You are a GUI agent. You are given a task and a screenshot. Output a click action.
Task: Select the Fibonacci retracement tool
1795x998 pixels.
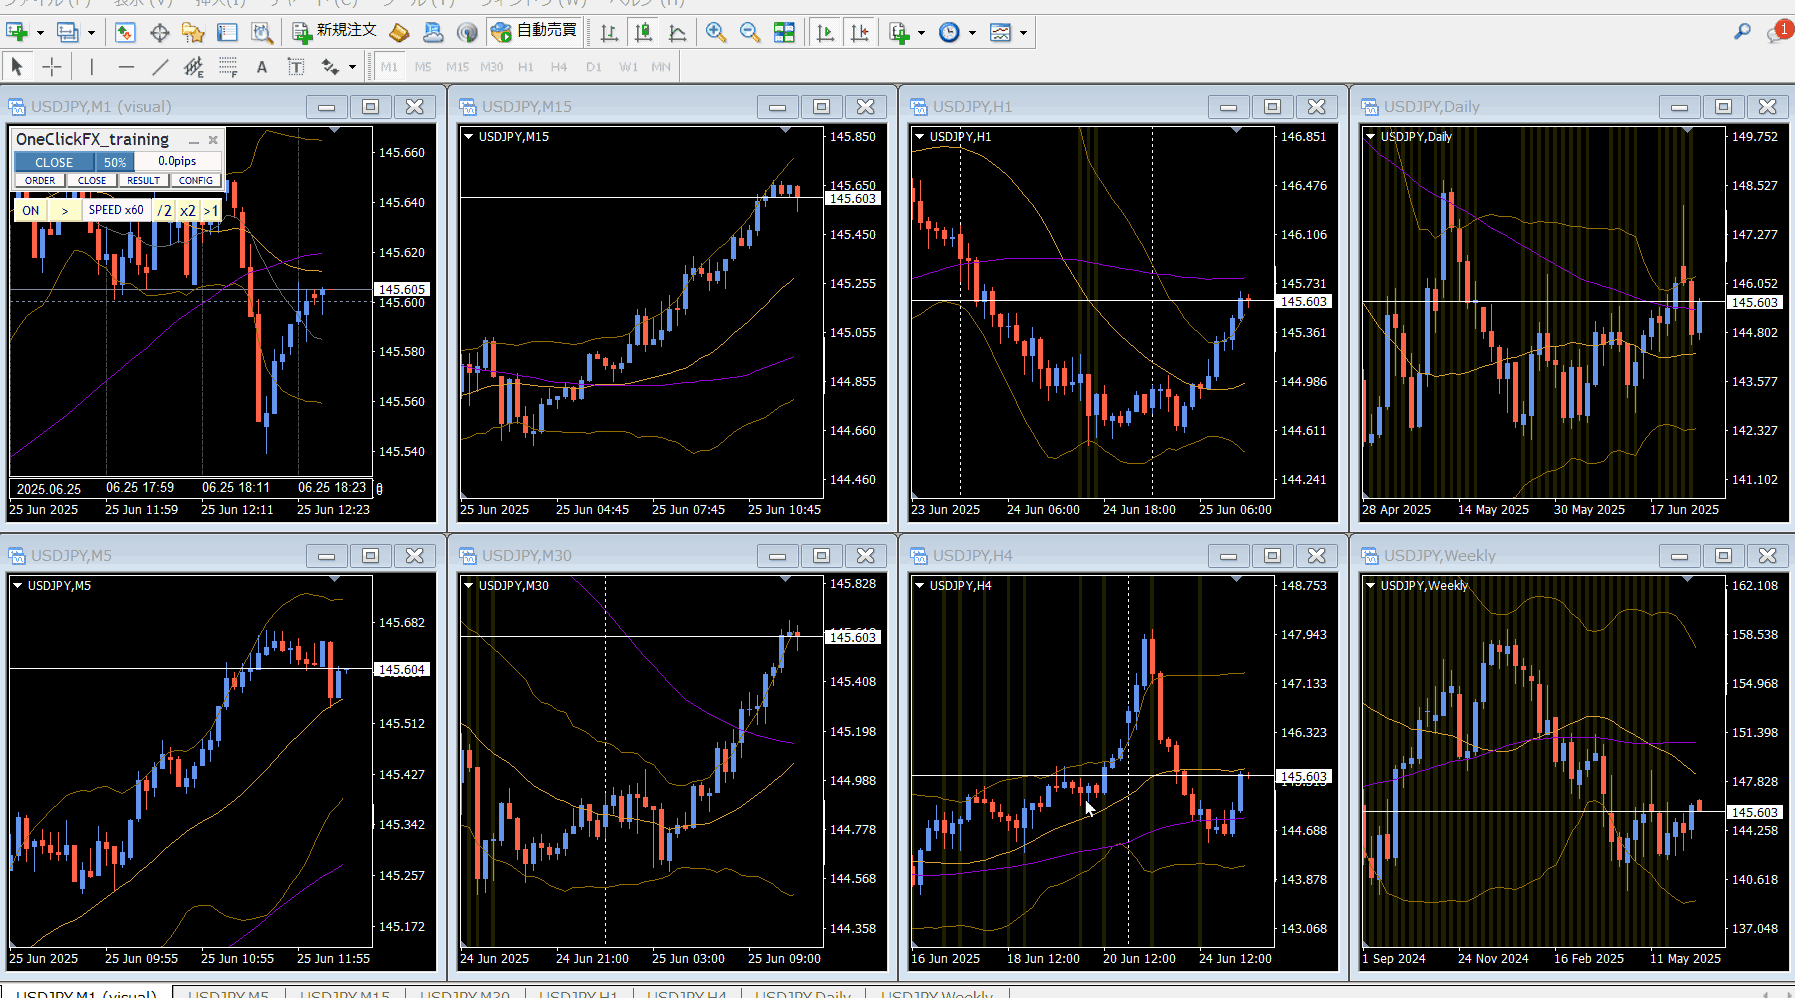pos(228,67)
